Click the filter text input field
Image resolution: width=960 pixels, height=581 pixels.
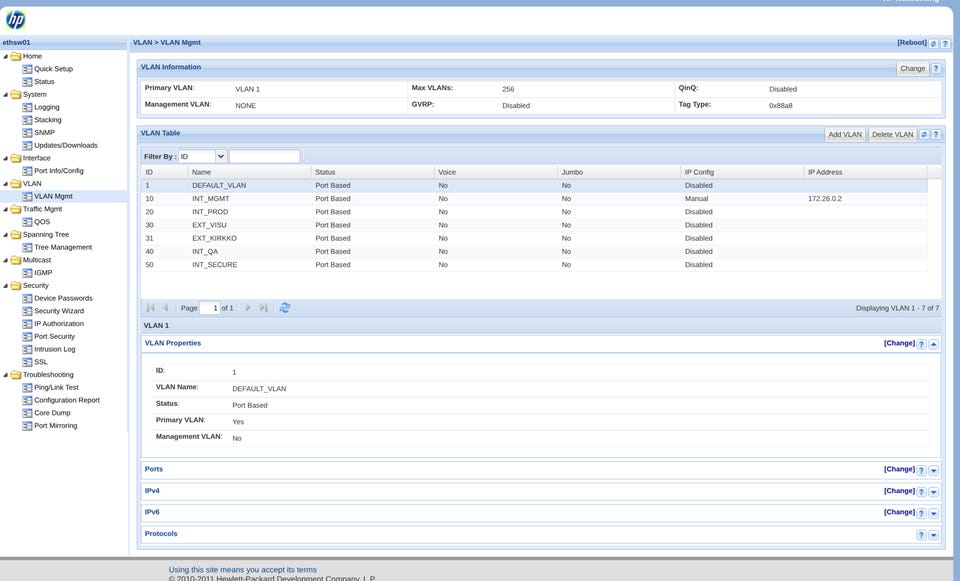264,157
